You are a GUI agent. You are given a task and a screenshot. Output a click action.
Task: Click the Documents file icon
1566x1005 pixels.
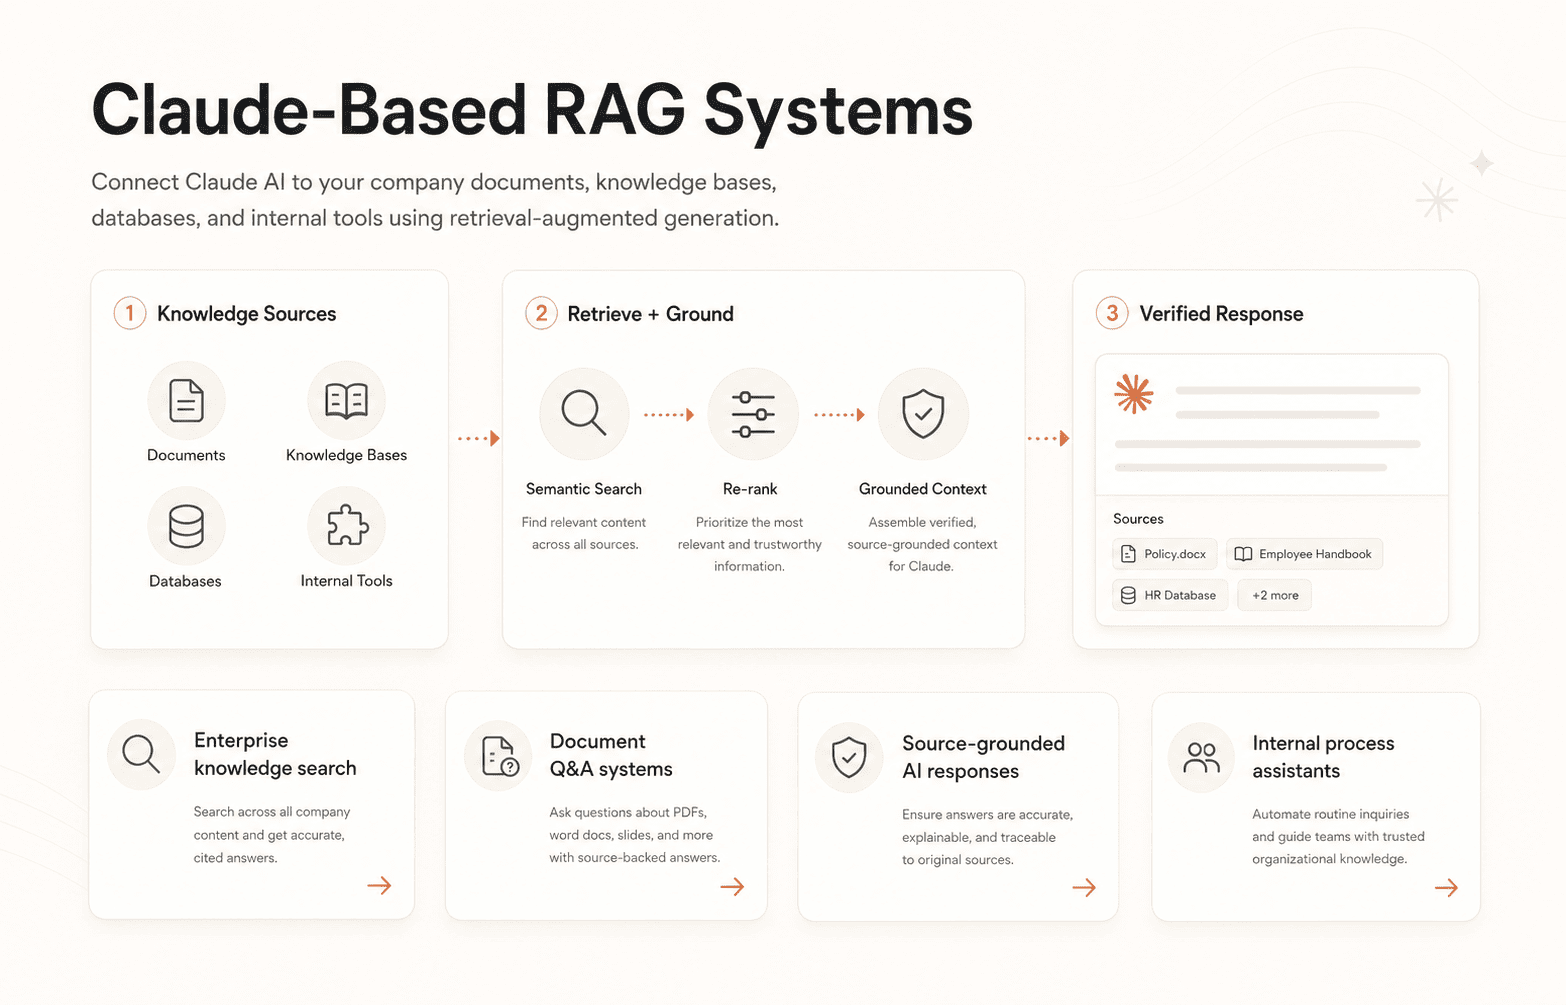click(186, 401)
